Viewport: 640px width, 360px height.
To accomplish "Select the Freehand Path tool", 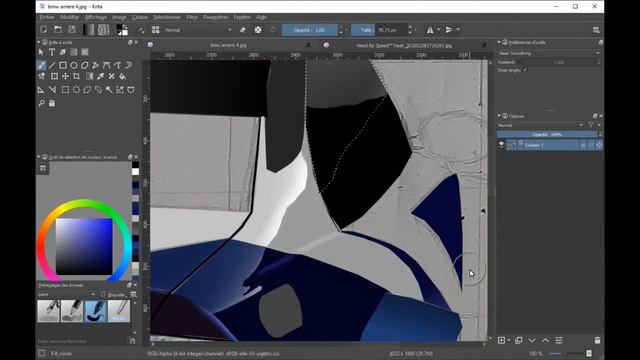I will pos(118,65).
